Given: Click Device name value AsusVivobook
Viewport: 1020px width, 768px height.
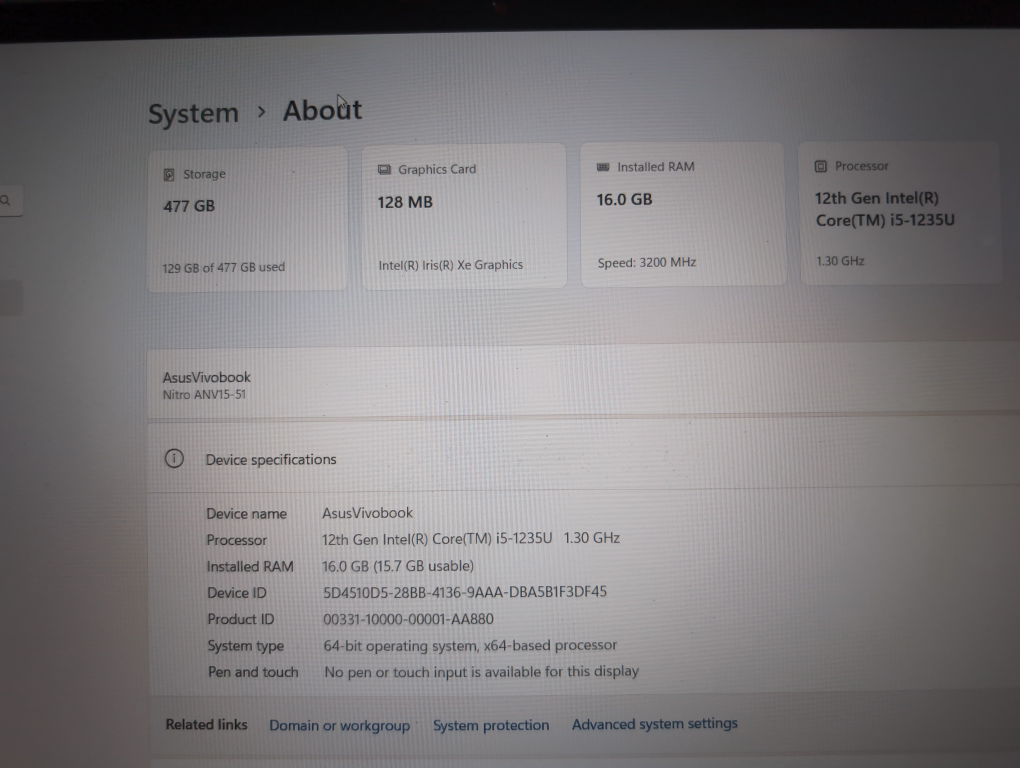Looking at the screenshot, I should point(368,513).
